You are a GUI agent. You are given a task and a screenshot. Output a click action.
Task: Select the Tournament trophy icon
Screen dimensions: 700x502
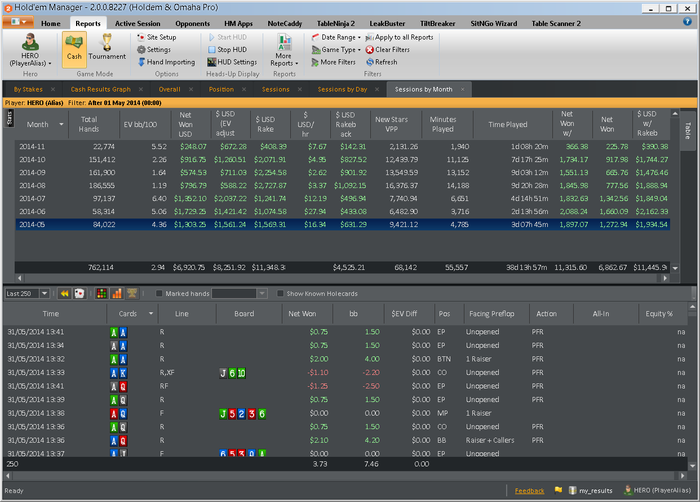click(x=107, y=43)
